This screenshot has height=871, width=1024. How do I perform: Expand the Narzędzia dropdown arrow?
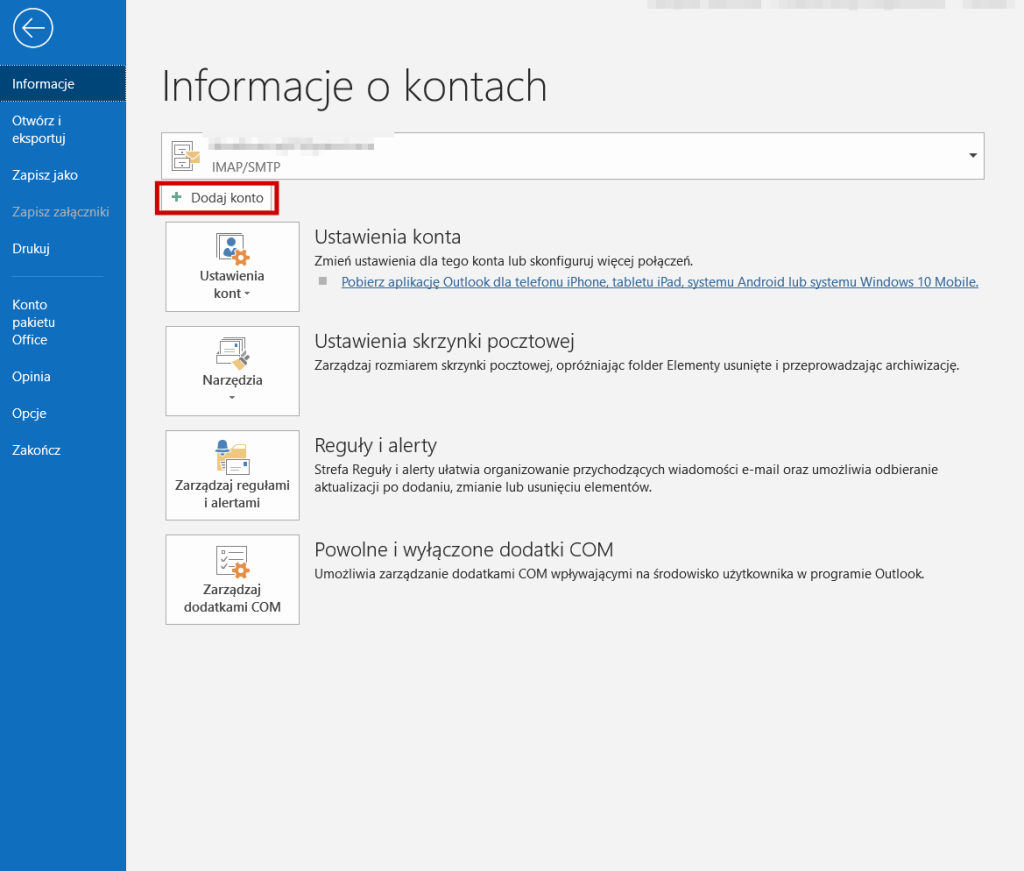point(232,398)
